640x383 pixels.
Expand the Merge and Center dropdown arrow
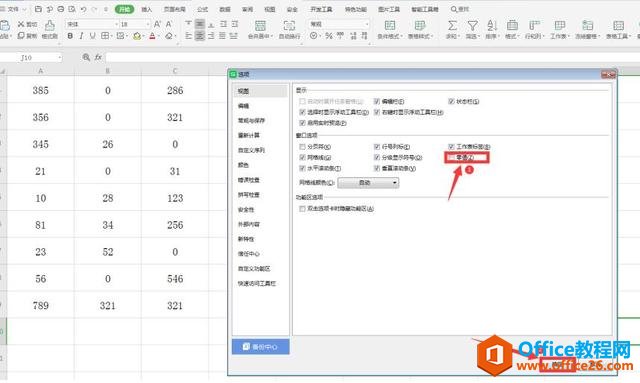271,36
